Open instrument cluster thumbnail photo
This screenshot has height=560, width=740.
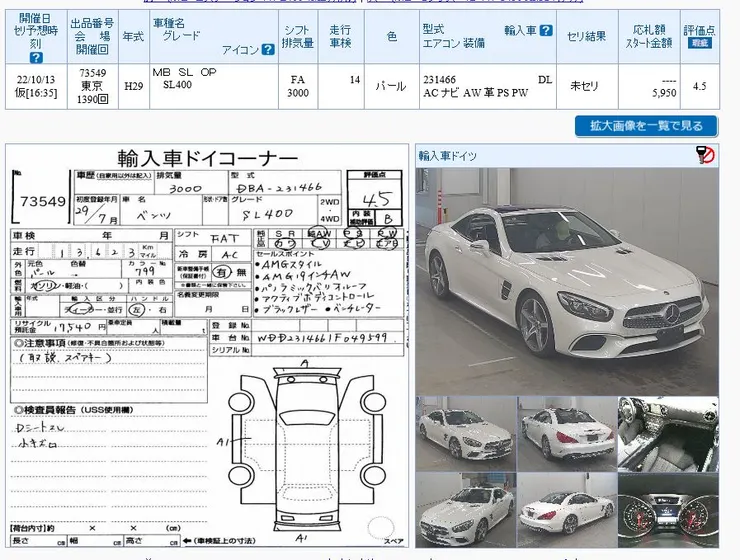click(x=668, y=510)
